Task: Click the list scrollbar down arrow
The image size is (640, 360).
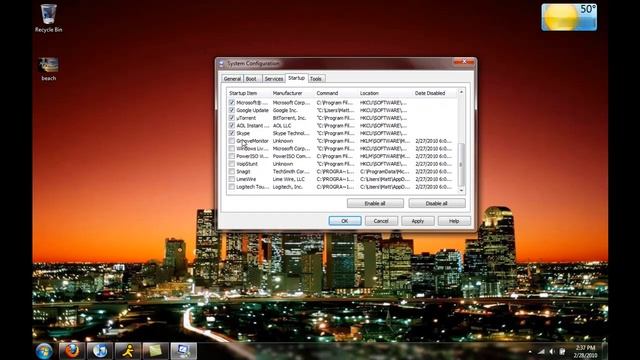Action: (x=461, y=191)
